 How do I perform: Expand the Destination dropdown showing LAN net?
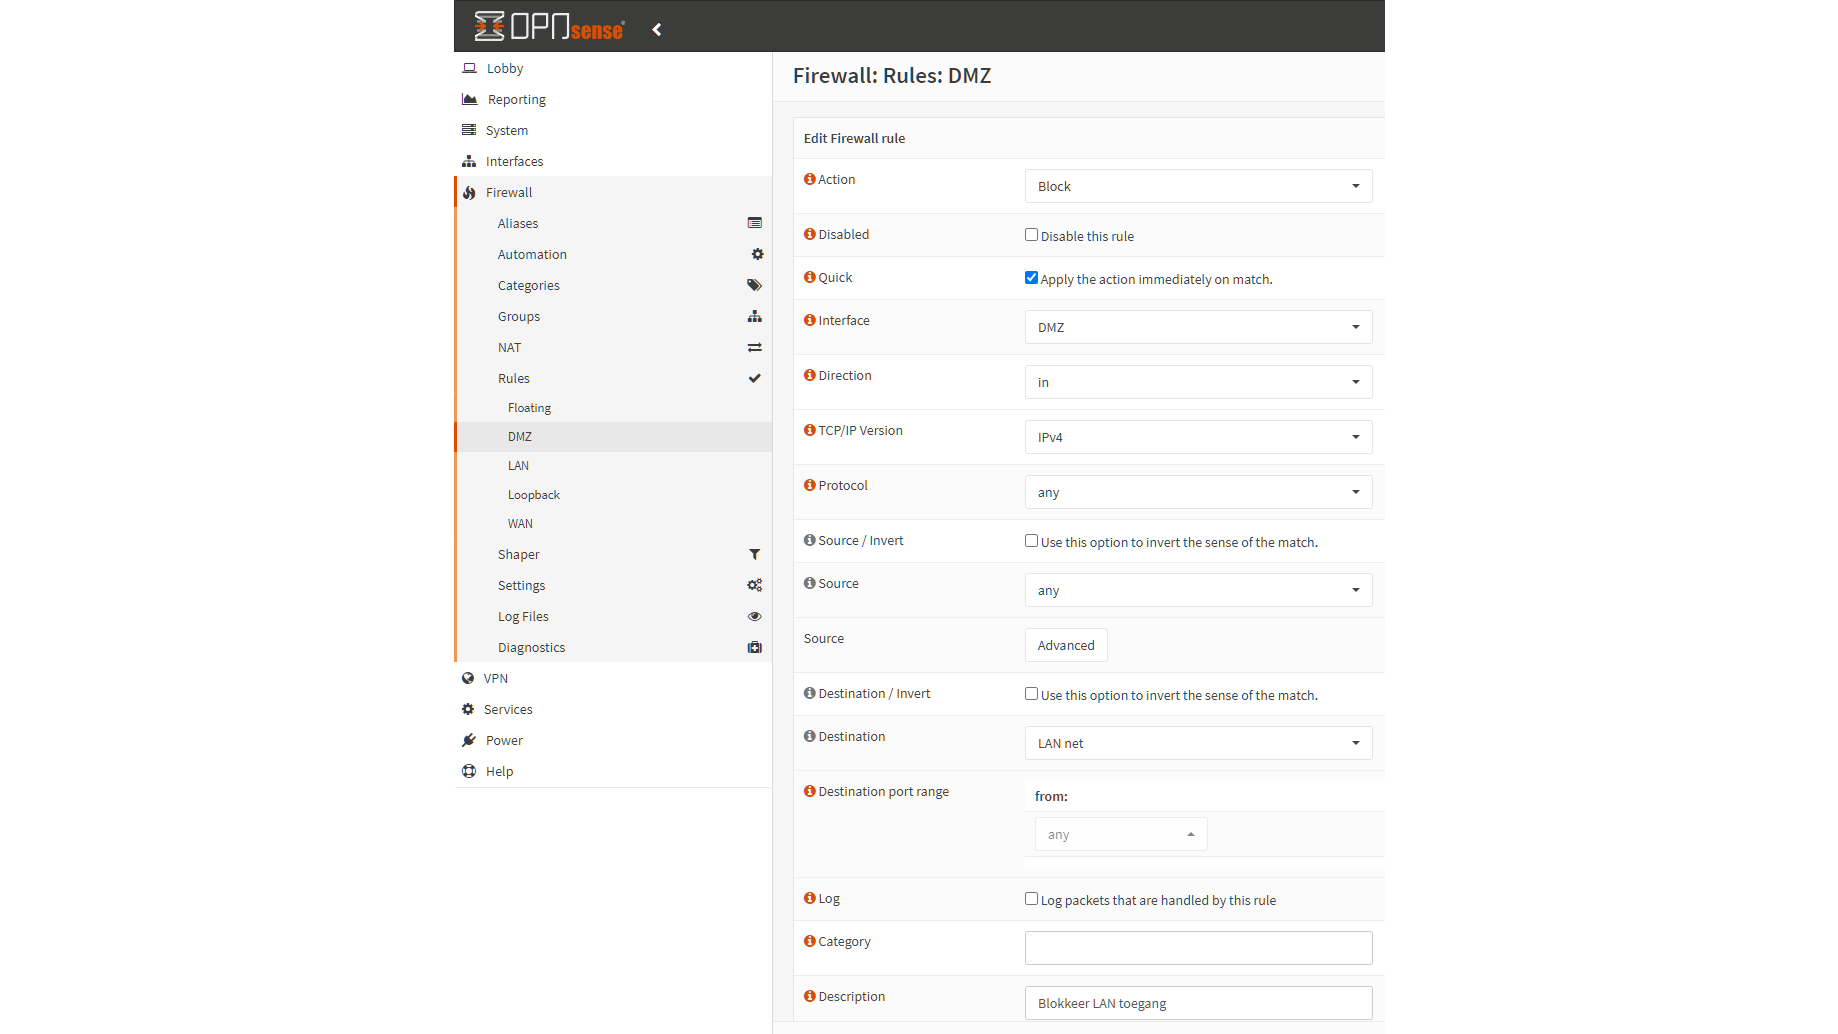(x=1198, y=743)
